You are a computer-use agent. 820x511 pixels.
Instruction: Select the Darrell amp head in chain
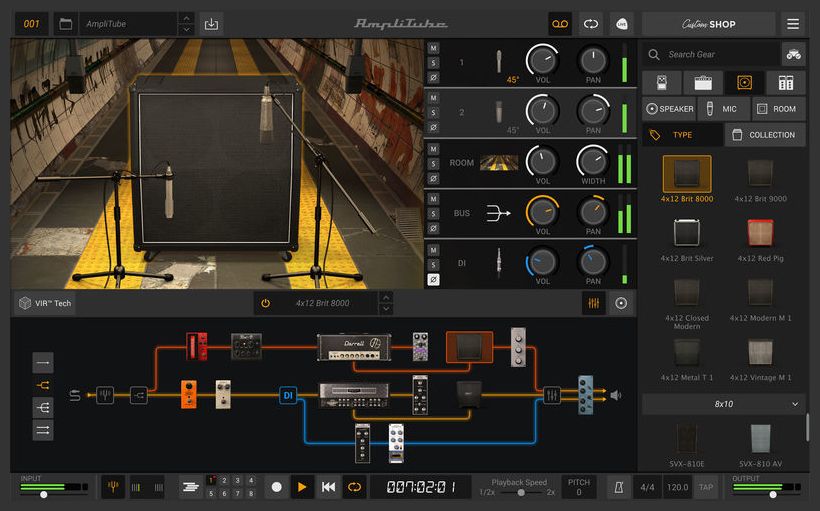click(x=354, y=347)
